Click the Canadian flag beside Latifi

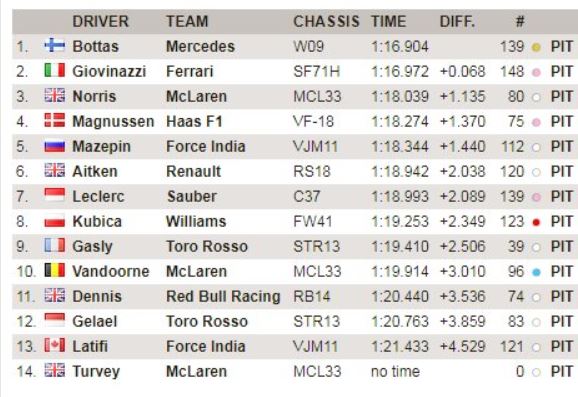pyautogui.click(x=55, y=345)
